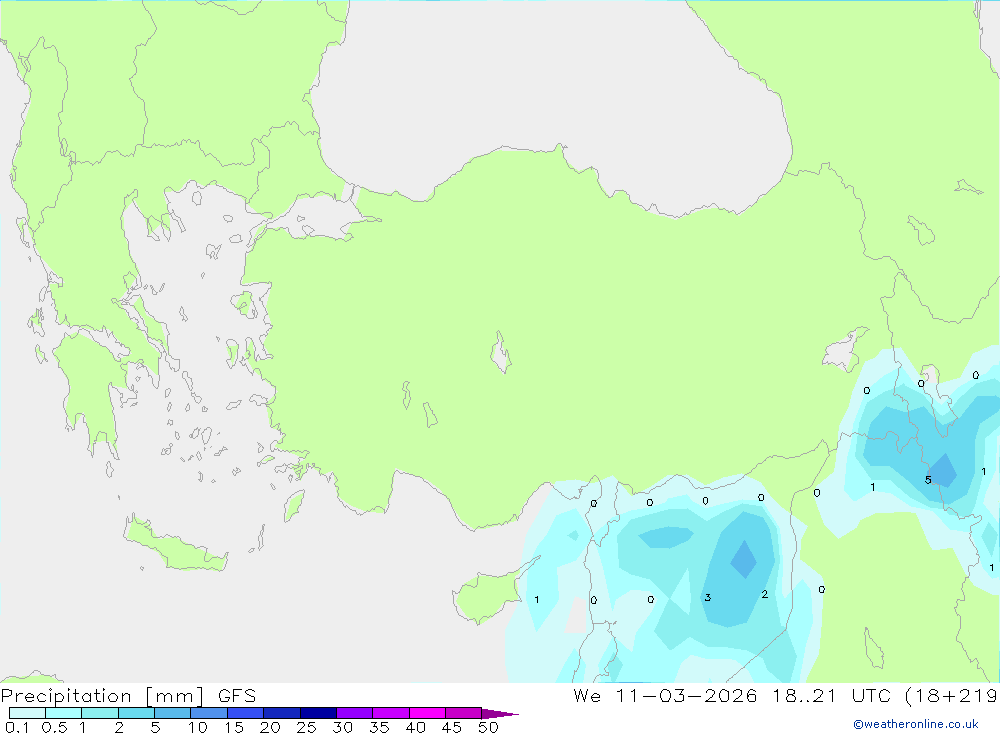Select the 15–20 mm legend swatch
The width and height of the screenshot is (1000, 733).
click(246, 713)
